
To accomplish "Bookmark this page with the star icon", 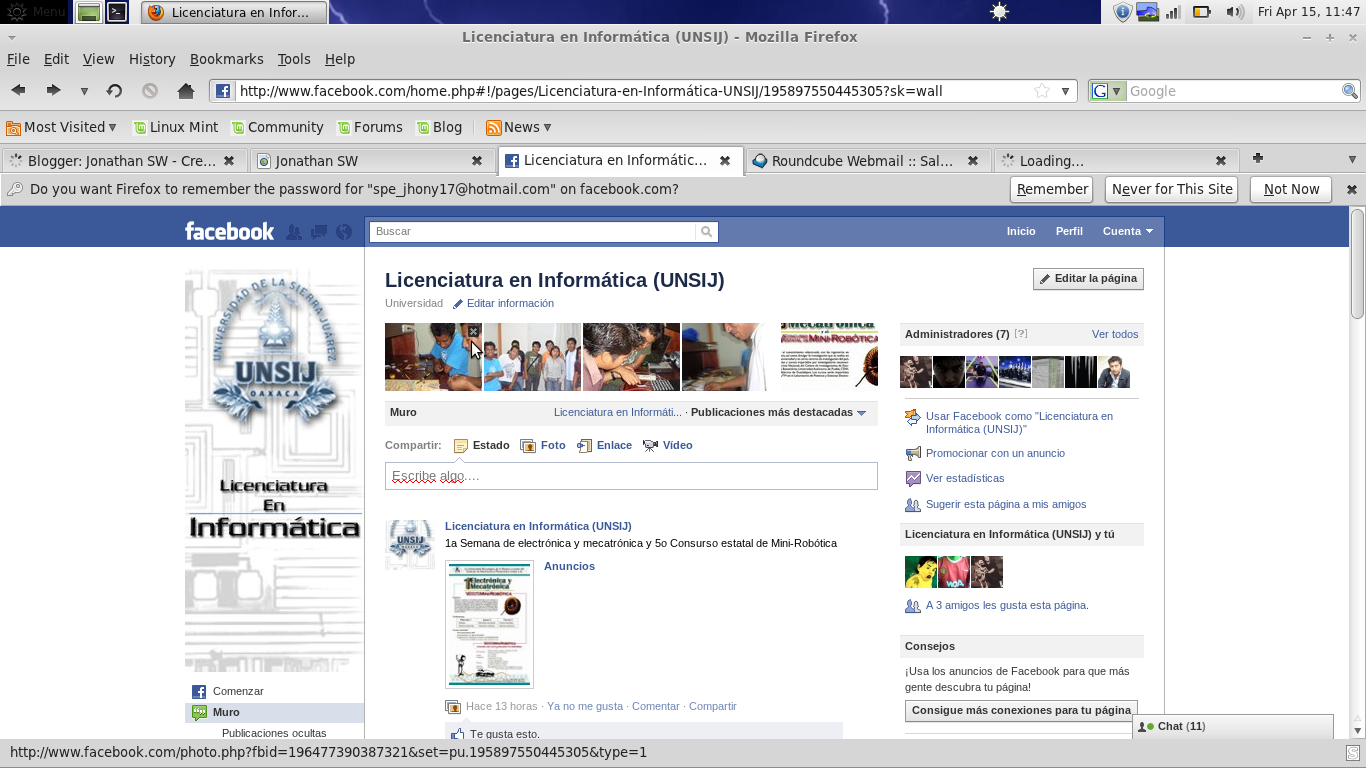I will point(1042,91).
